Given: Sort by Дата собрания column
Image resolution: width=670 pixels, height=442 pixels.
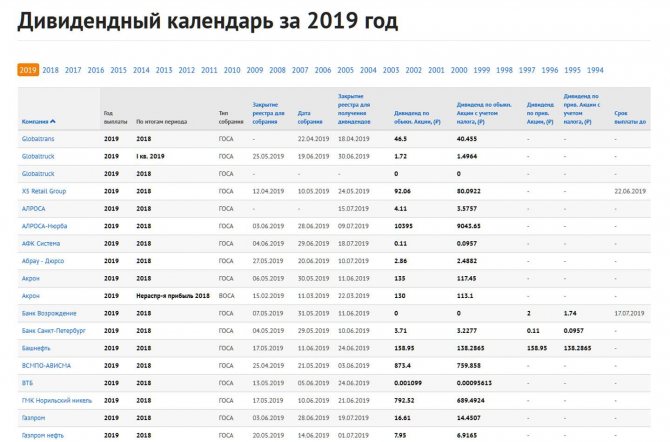Looking at the screenshot, I should pyautogui.click(x=310, y=118).
